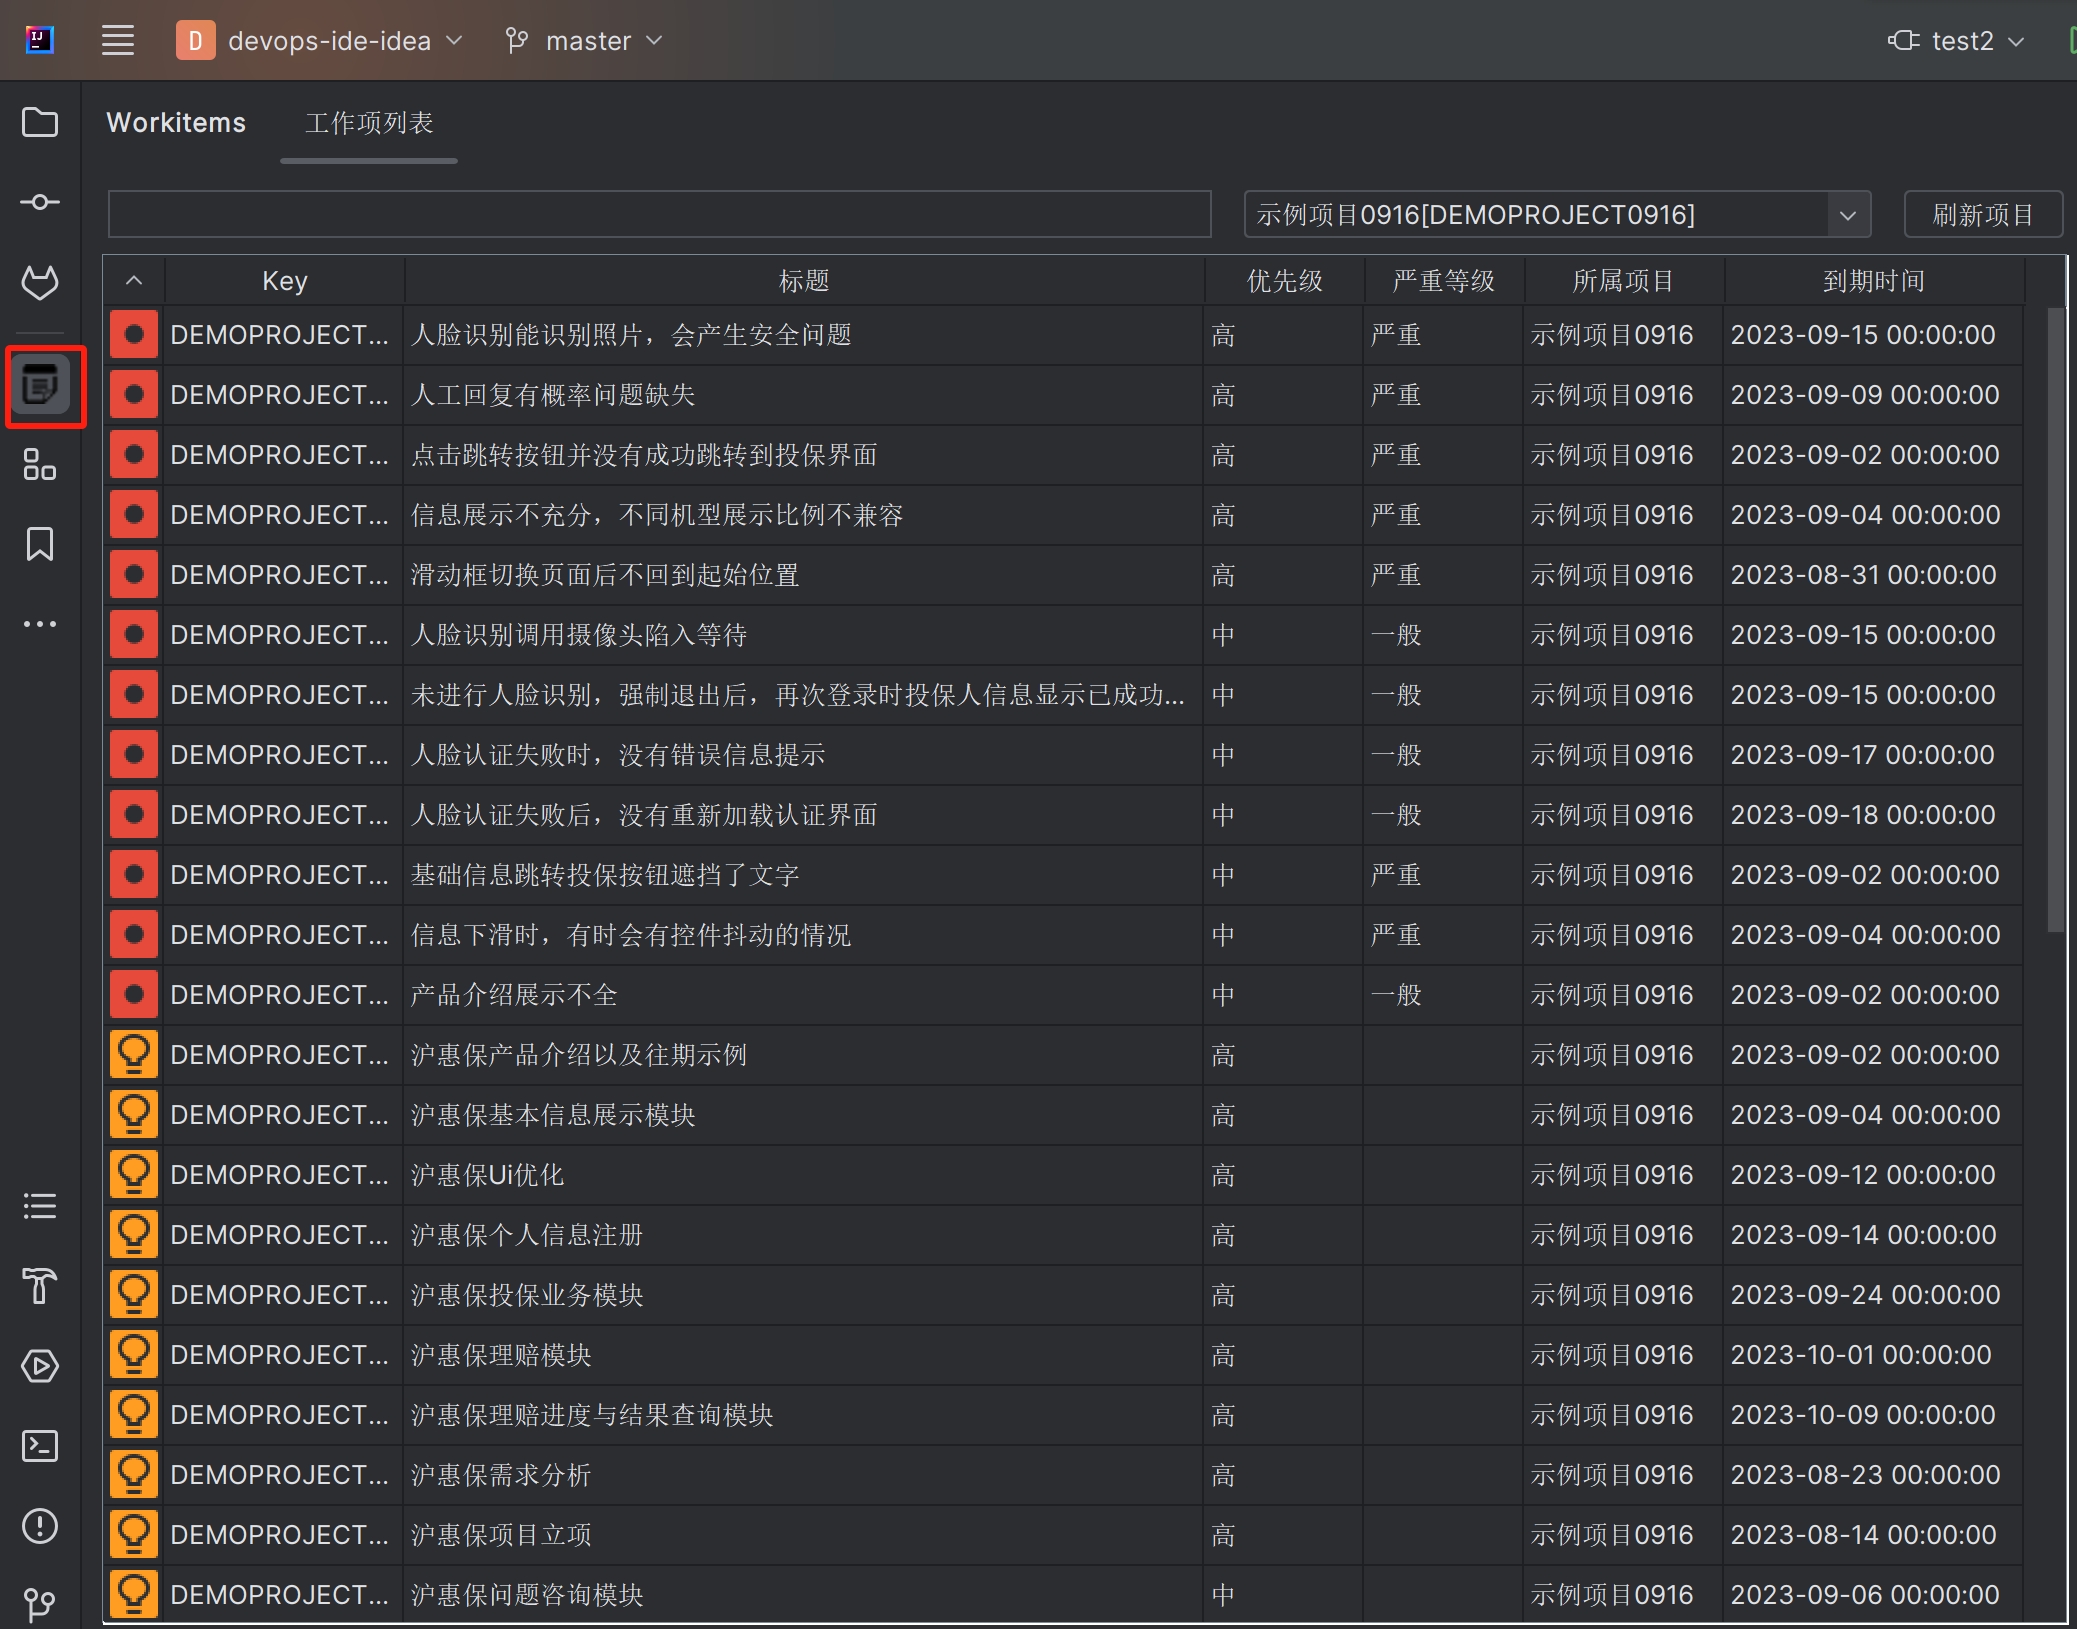Open the Workitems tool window icon
The height and width of the screenshot is (1629, 2077).
pyautogui.click(x=41, y=386)
